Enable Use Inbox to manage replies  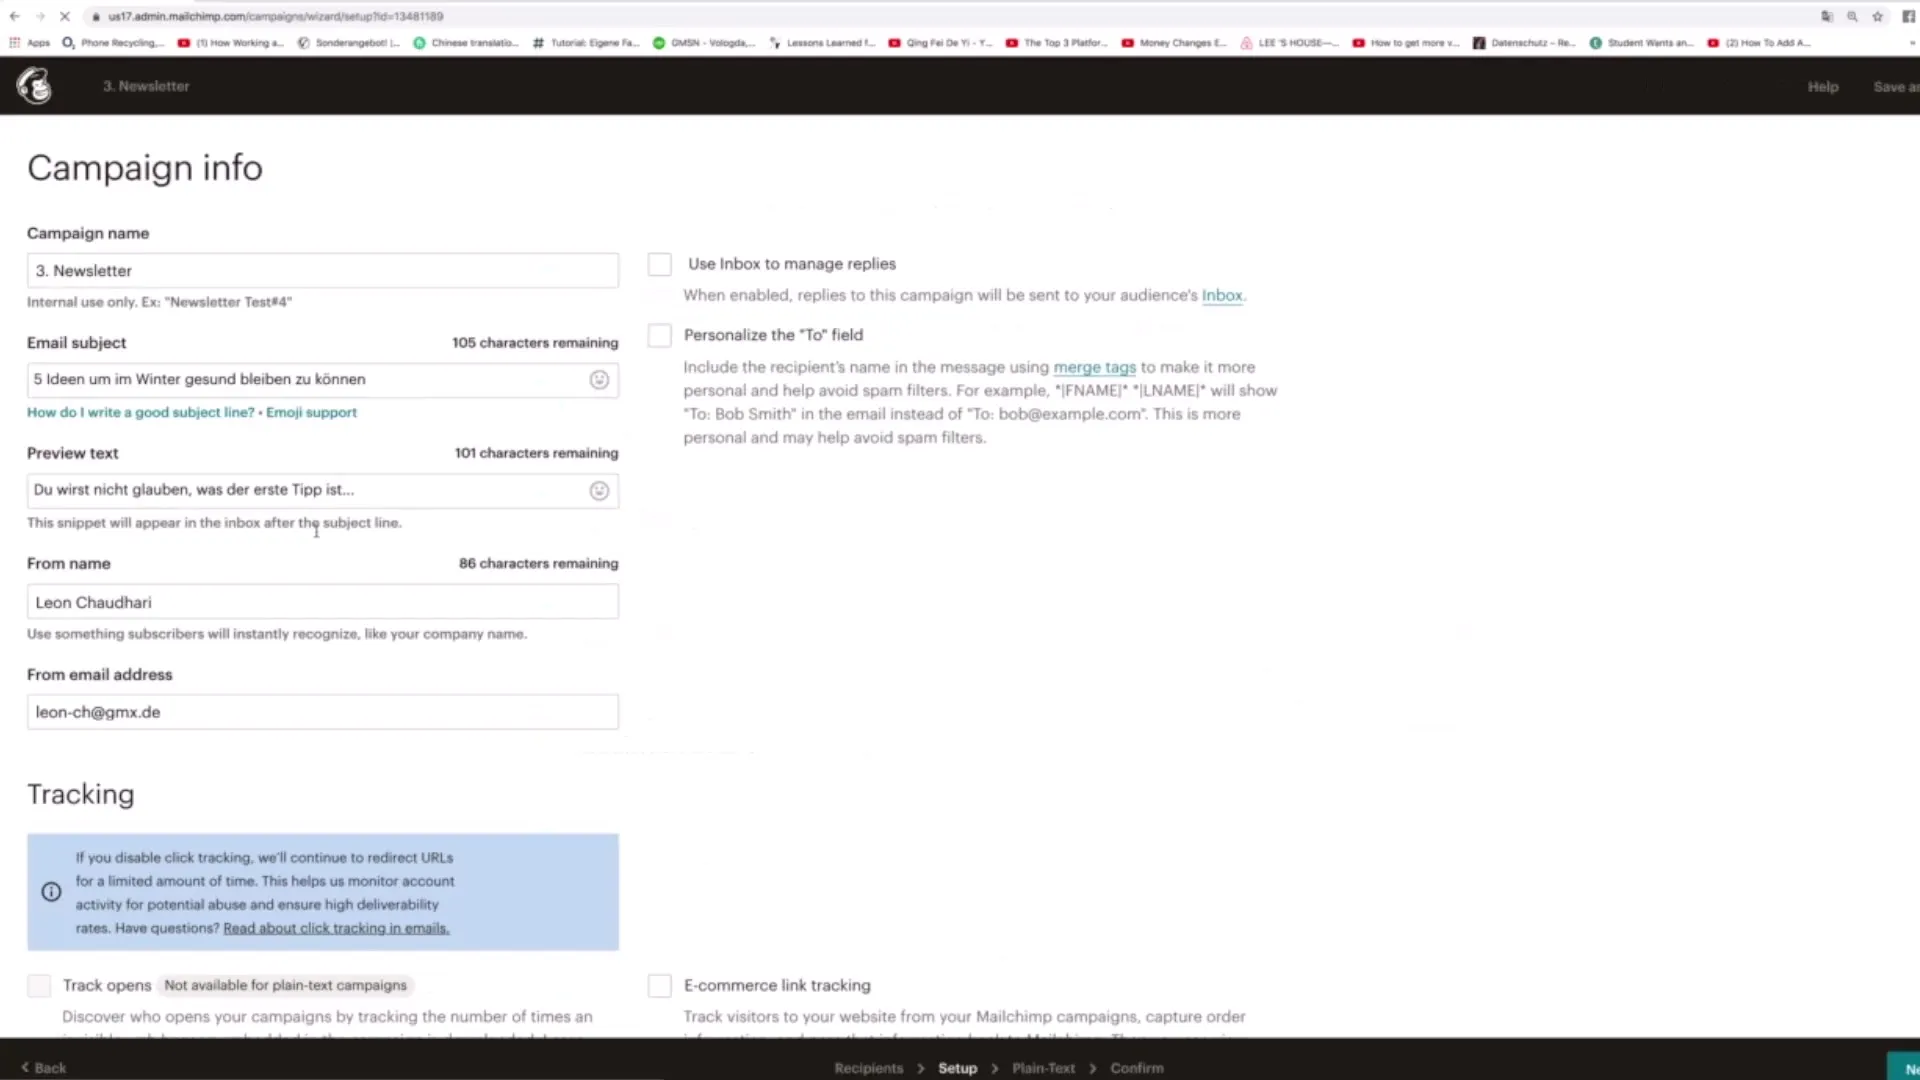coord(659,264)
